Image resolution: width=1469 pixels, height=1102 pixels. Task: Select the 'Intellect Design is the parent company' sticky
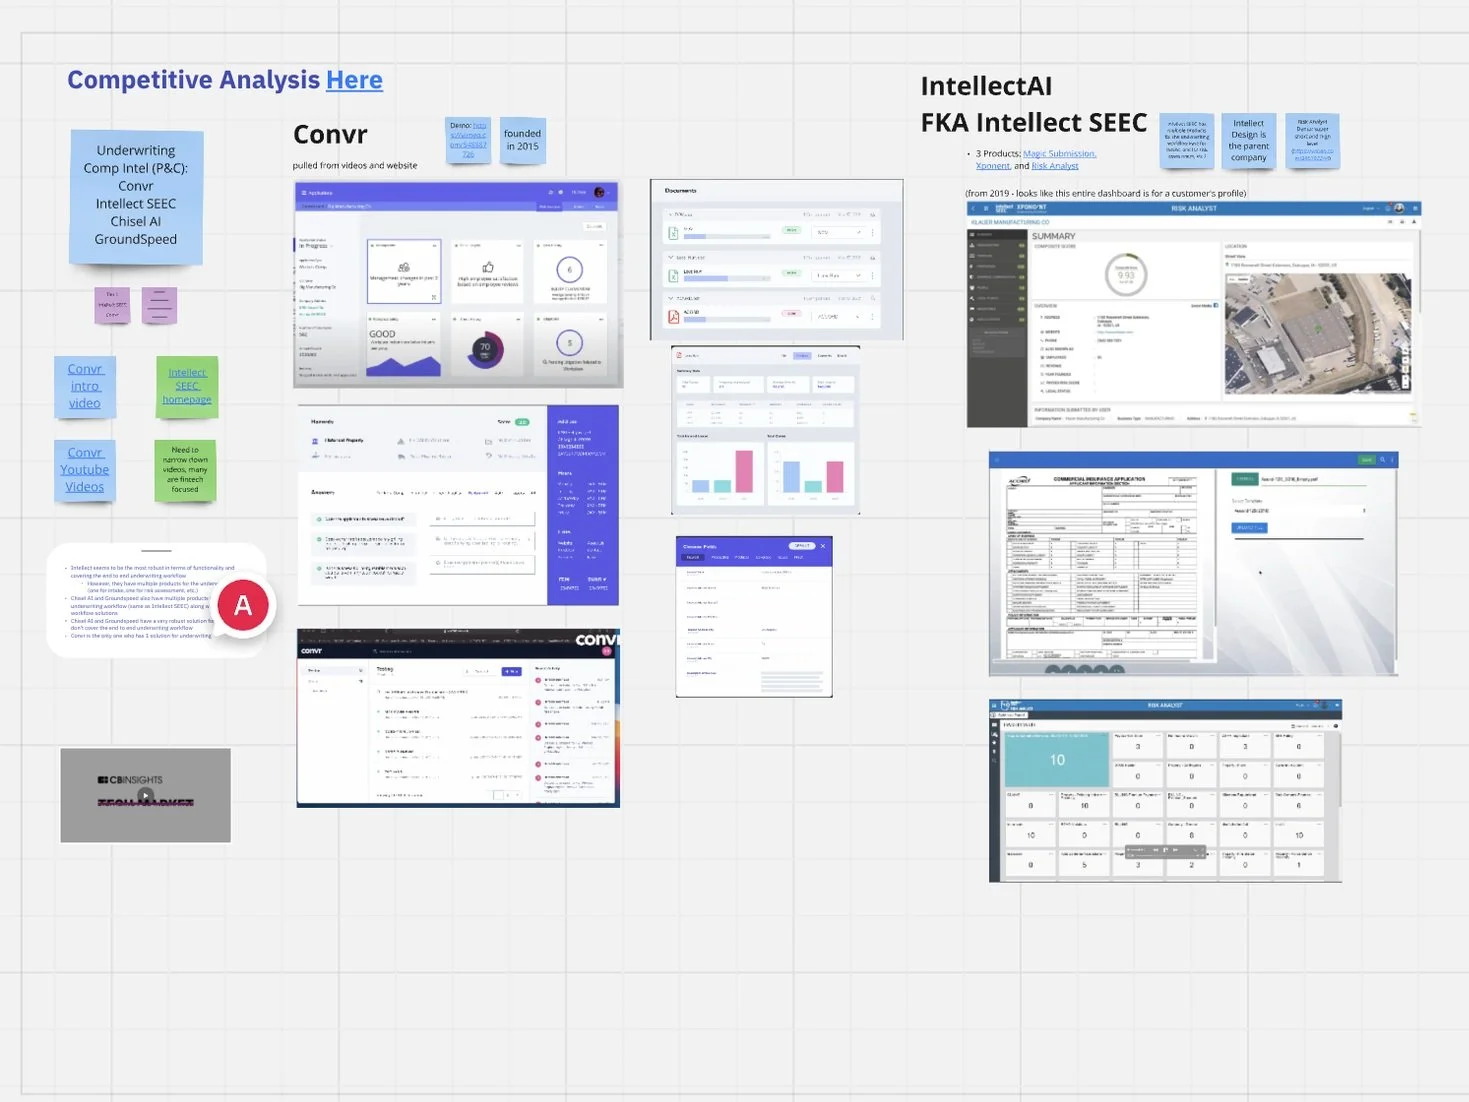[1248, 140]
